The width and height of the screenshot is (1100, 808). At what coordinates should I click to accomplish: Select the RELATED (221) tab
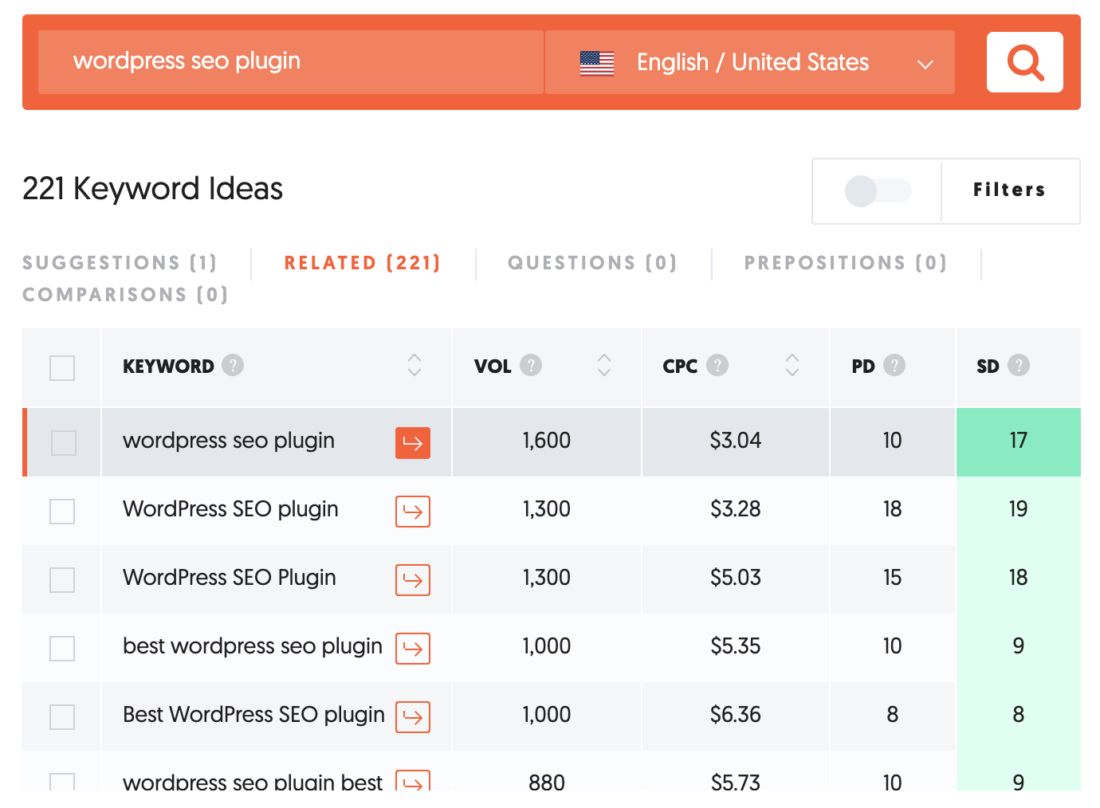coord(362,263)
